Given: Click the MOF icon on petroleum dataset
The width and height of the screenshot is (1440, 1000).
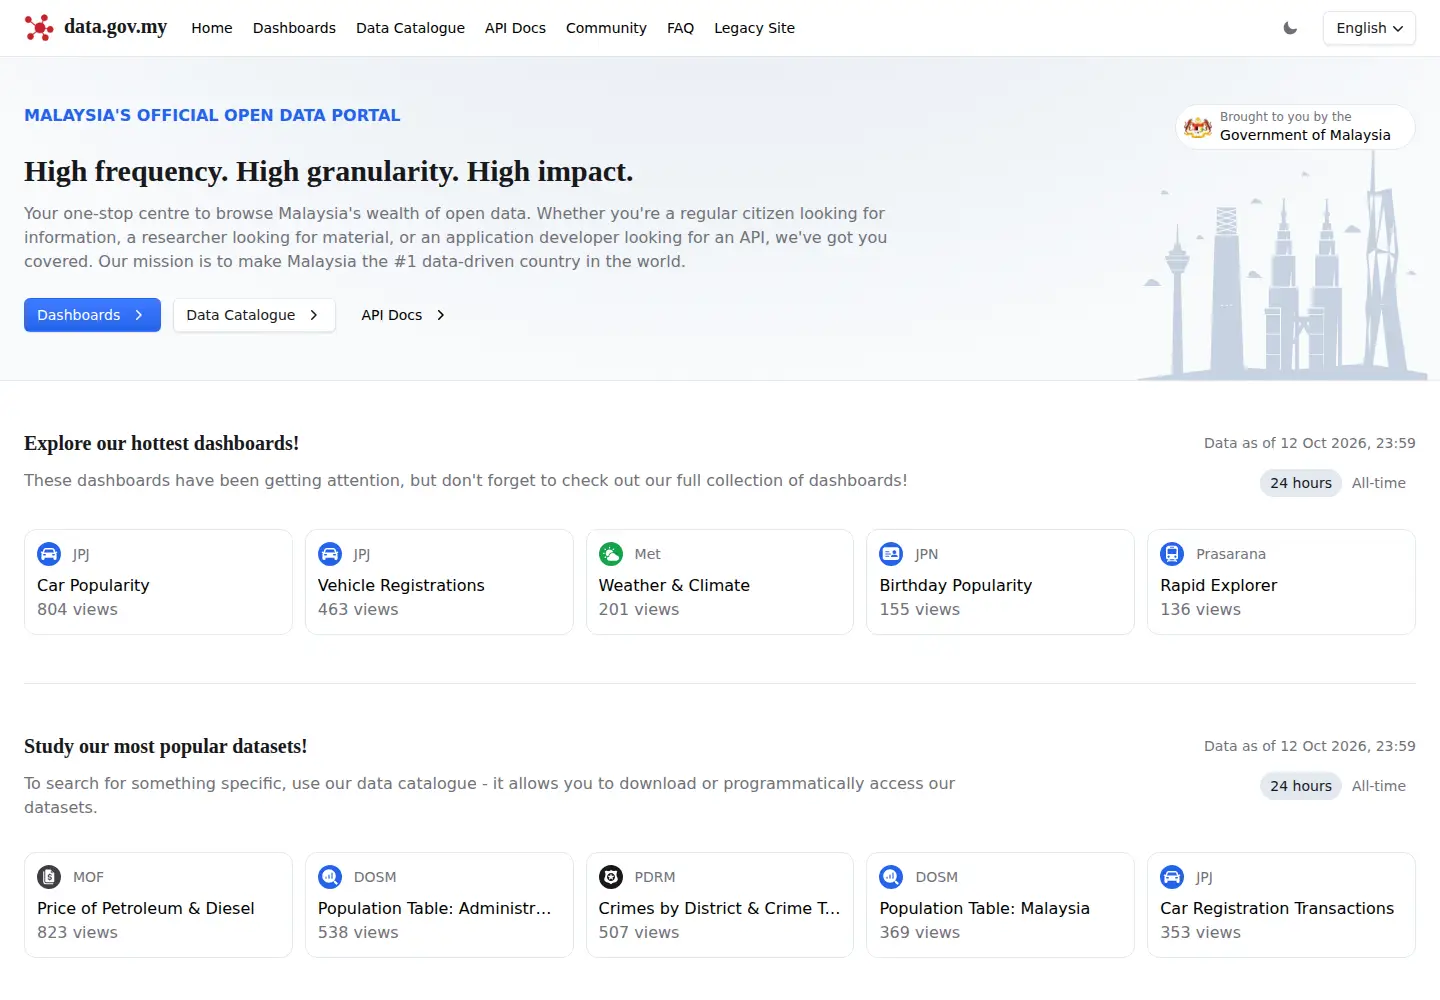Looking at the screenshot, I should [x=49, y=877].
